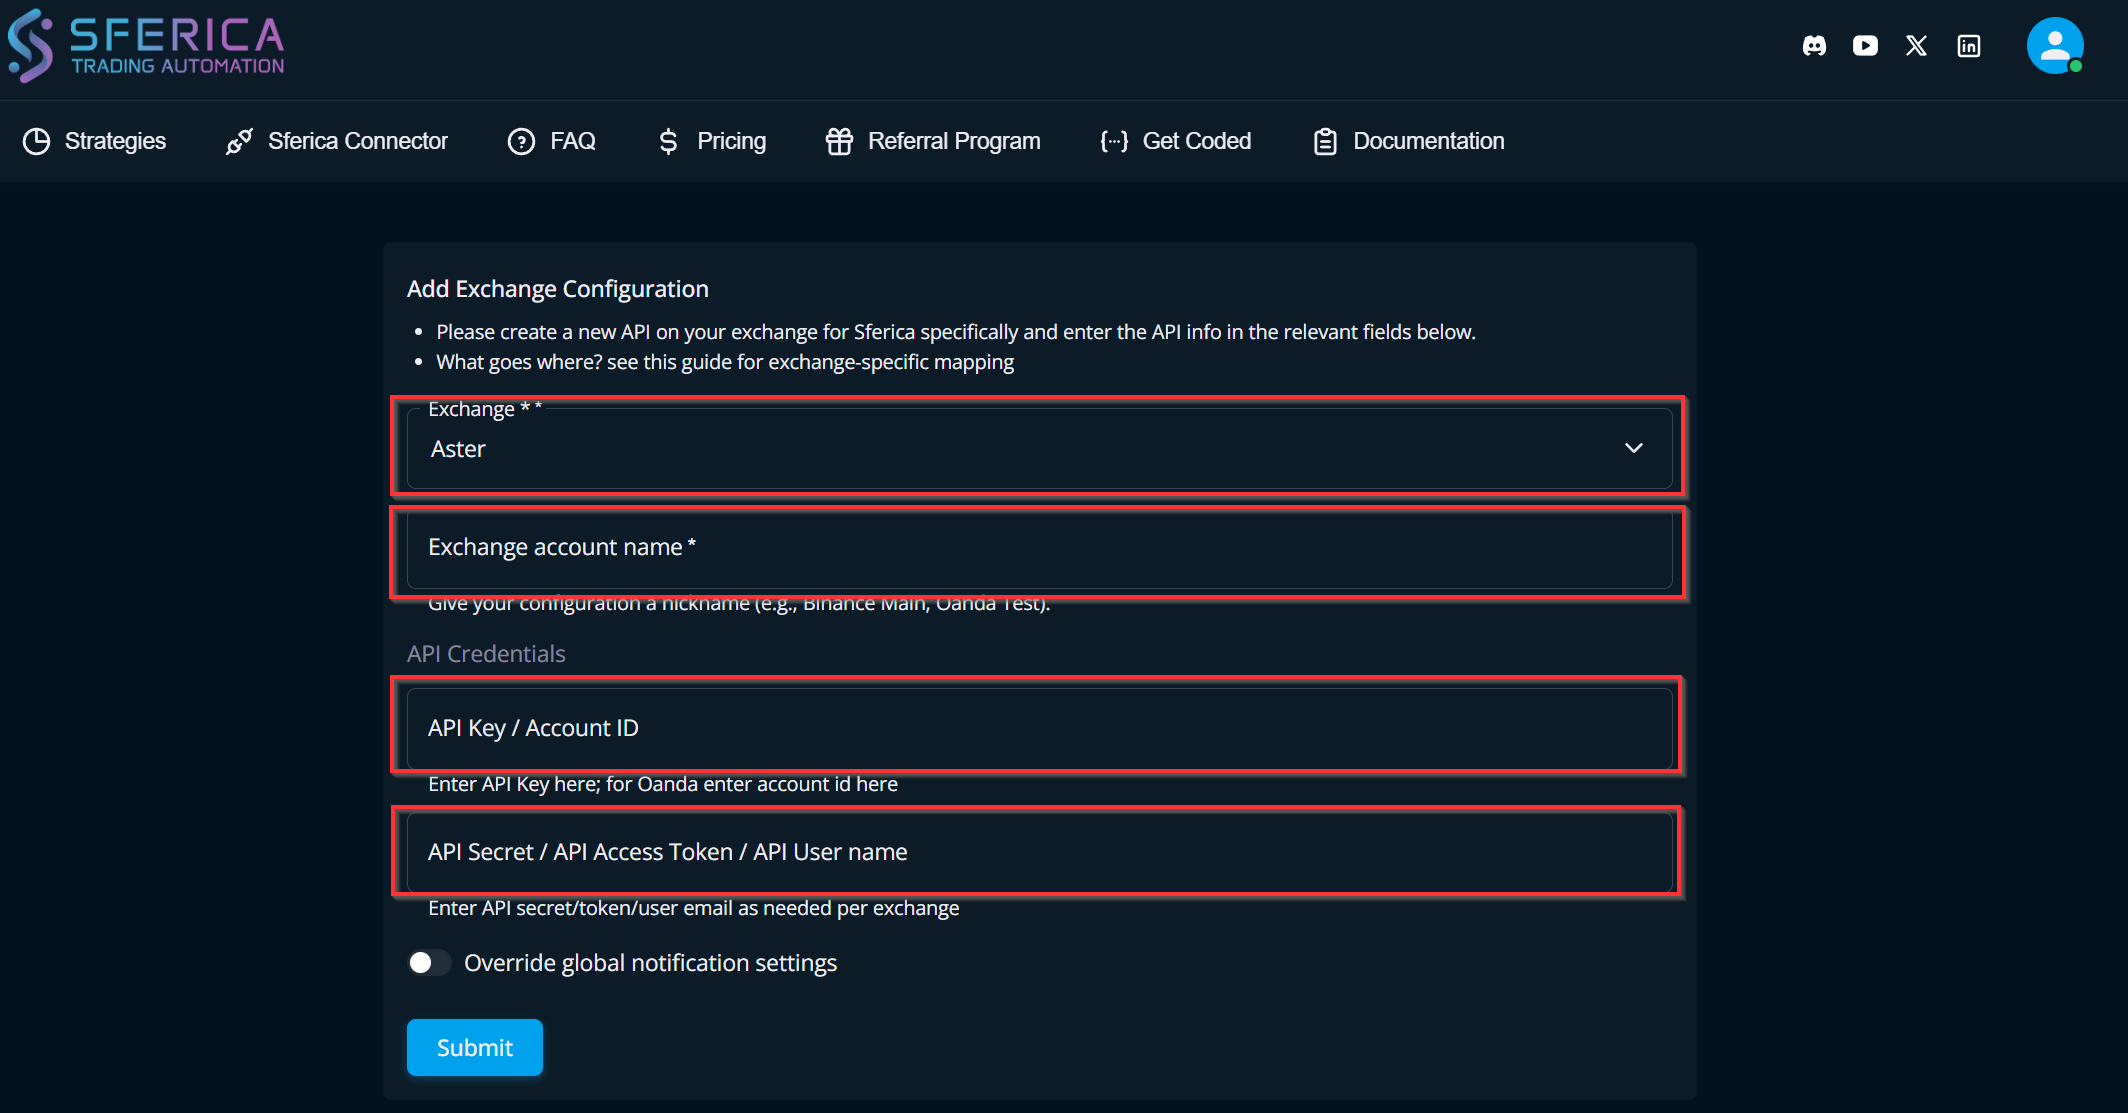Click the Referral Program gift icon
Image resolution: width=2128 pixels, height=1113 pixels.
click(839, 142)
